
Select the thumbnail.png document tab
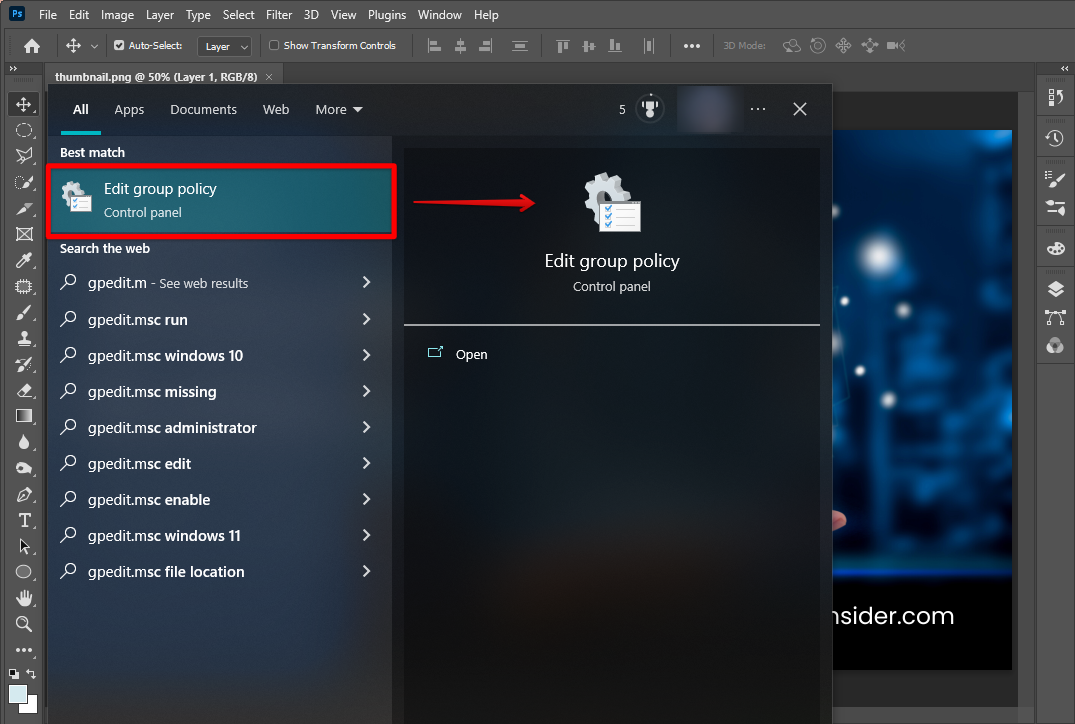click(155, 77)
